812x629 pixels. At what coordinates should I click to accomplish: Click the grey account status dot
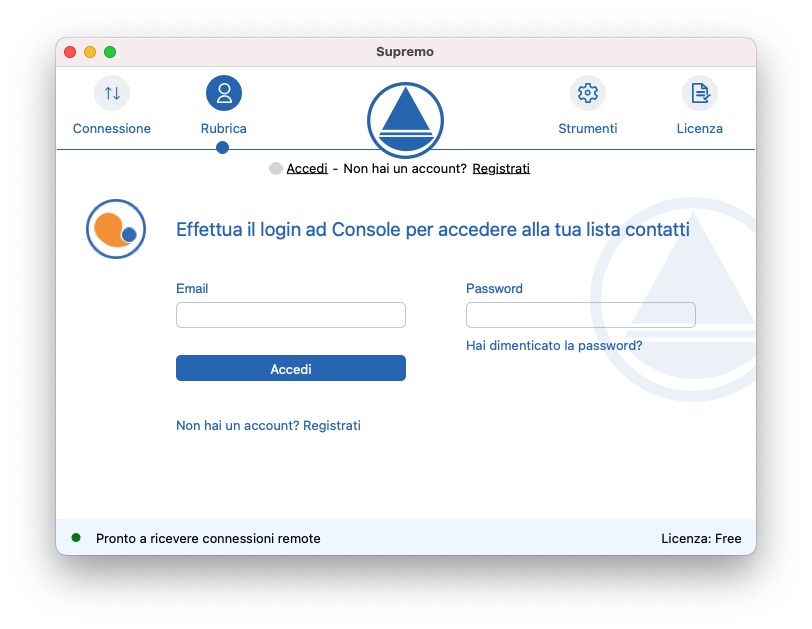tap(276, 168)
